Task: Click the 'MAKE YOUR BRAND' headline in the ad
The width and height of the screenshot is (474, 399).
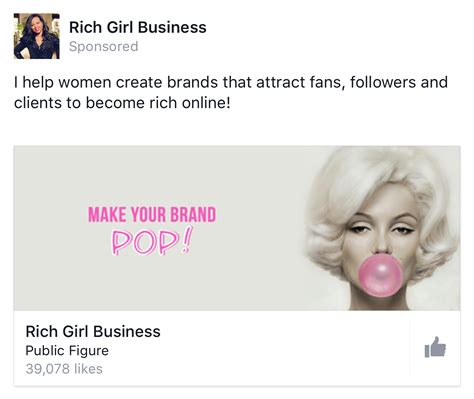Action: click(152, 215)
